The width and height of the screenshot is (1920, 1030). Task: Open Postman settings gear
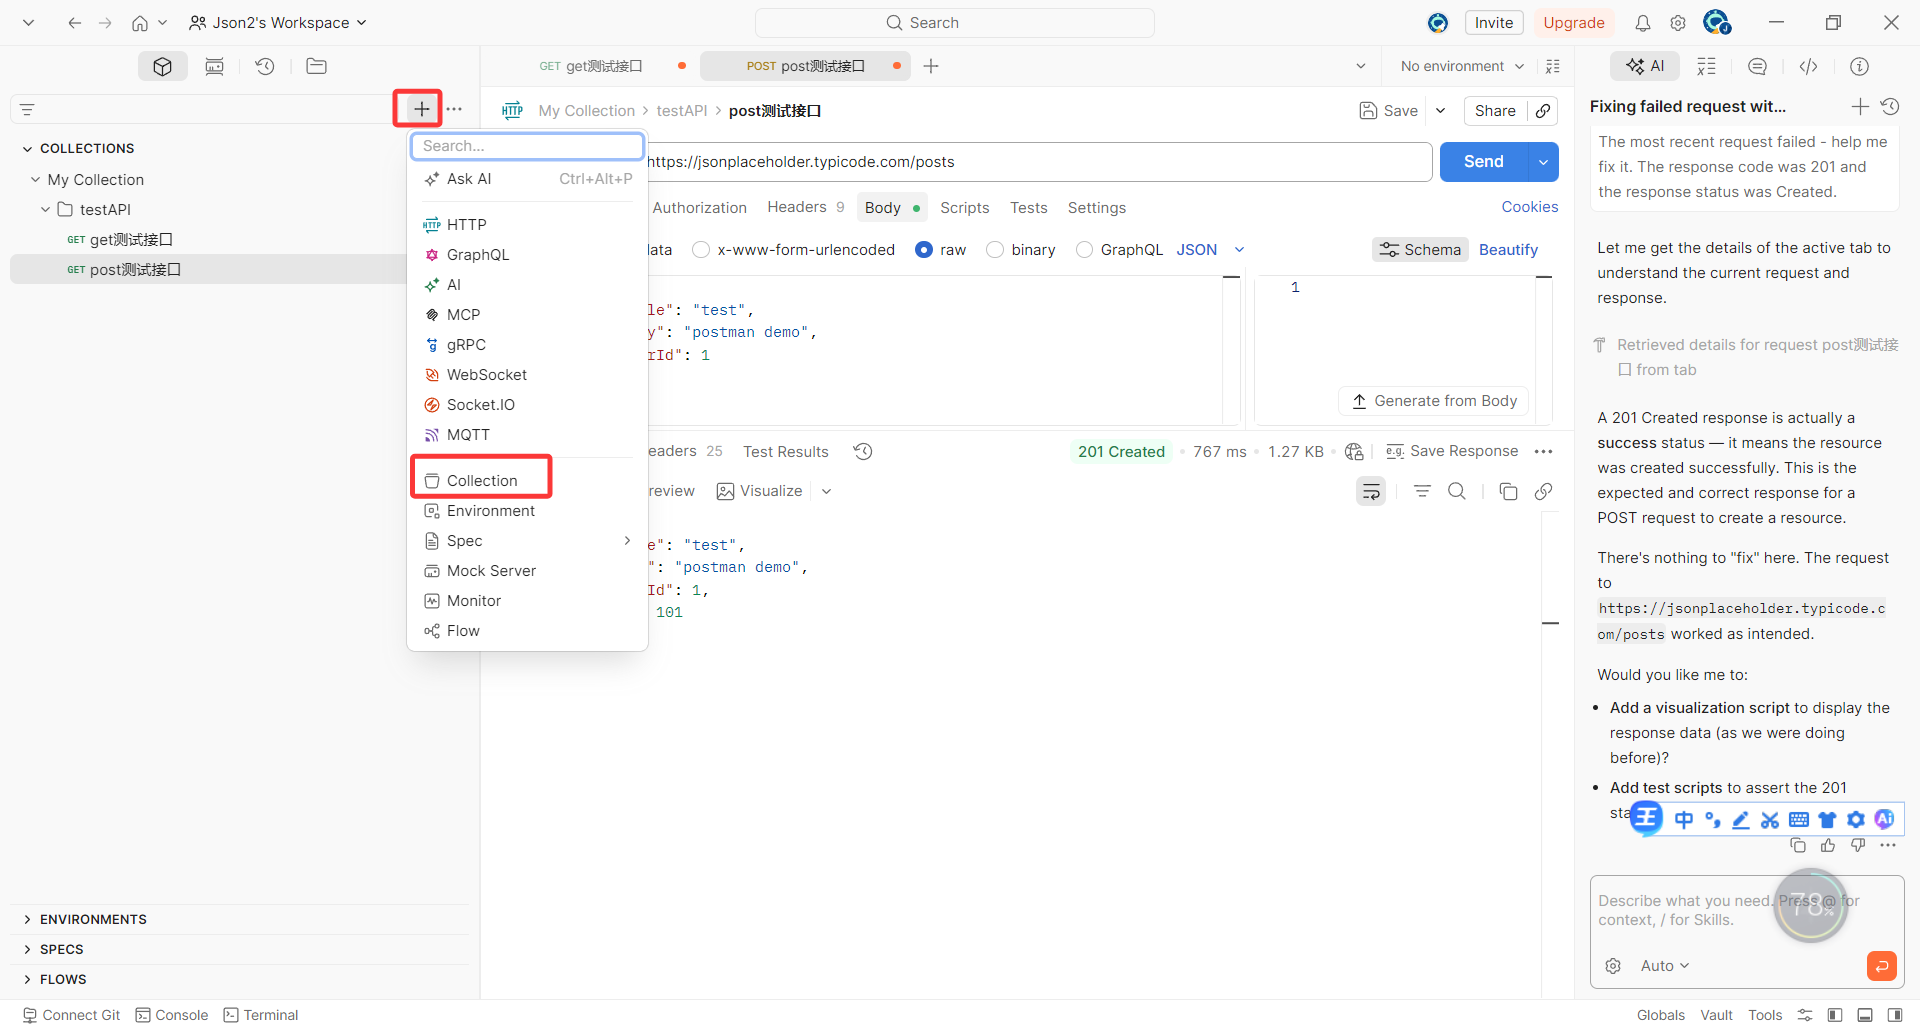1678,23
